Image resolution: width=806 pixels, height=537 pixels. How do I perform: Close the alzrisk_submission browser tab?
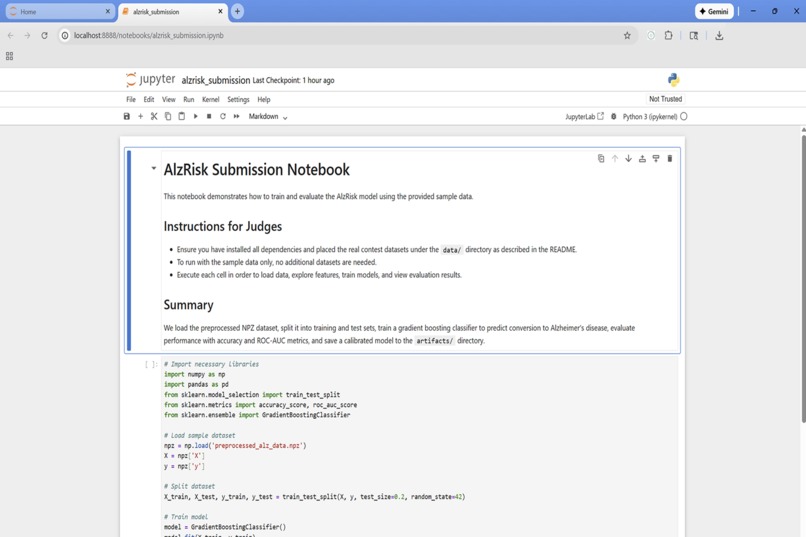click(220, 11)
